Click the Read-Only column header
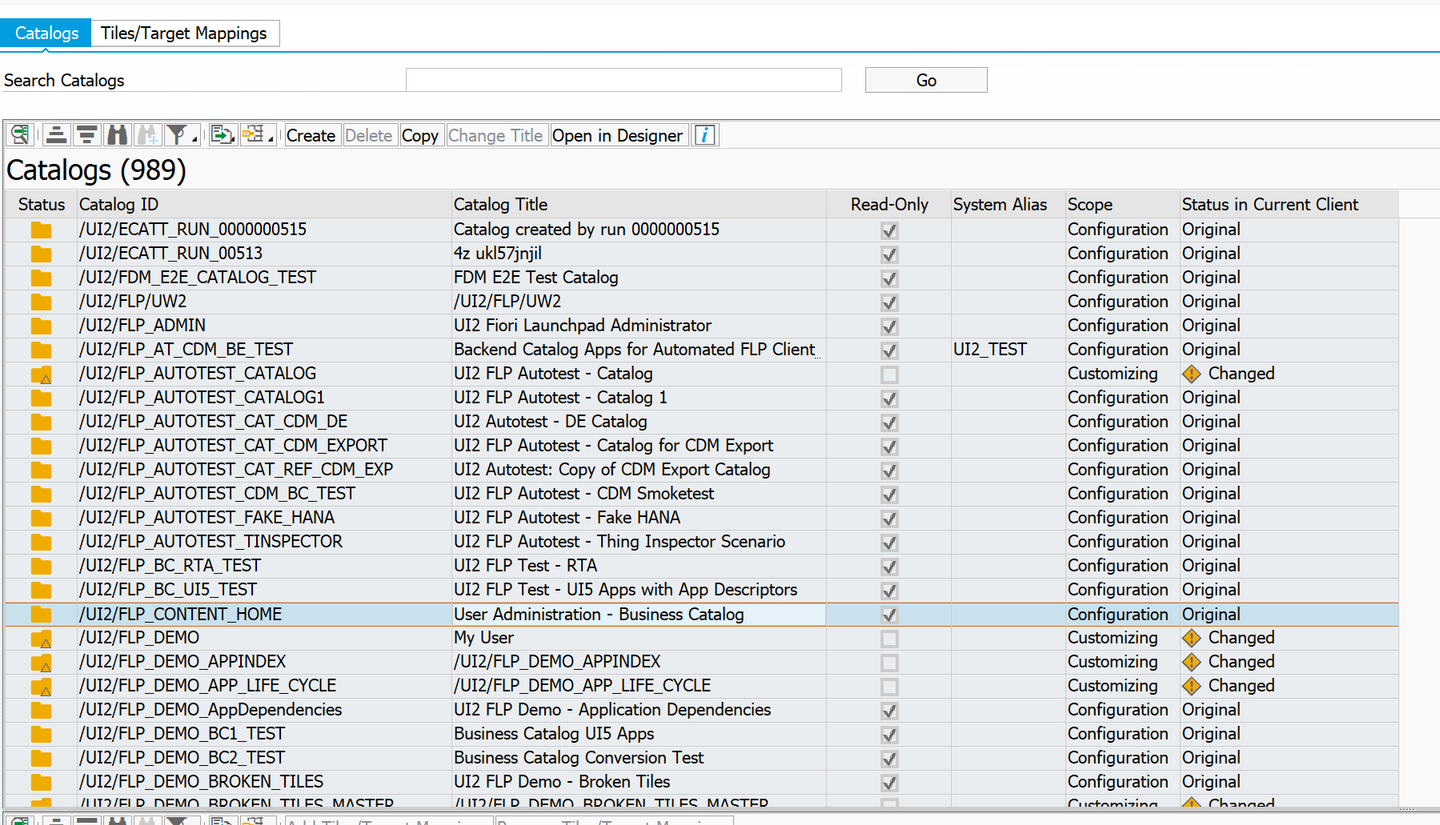 coord(889,204)
